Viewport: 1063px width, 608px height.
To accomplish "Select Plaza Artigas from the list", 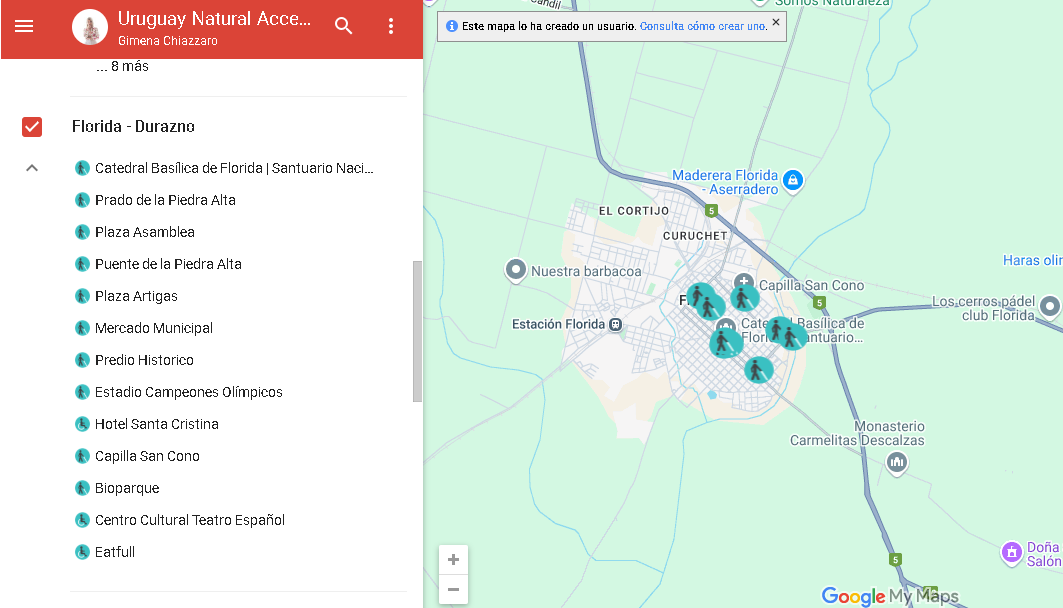I will (x=136, y=296).
